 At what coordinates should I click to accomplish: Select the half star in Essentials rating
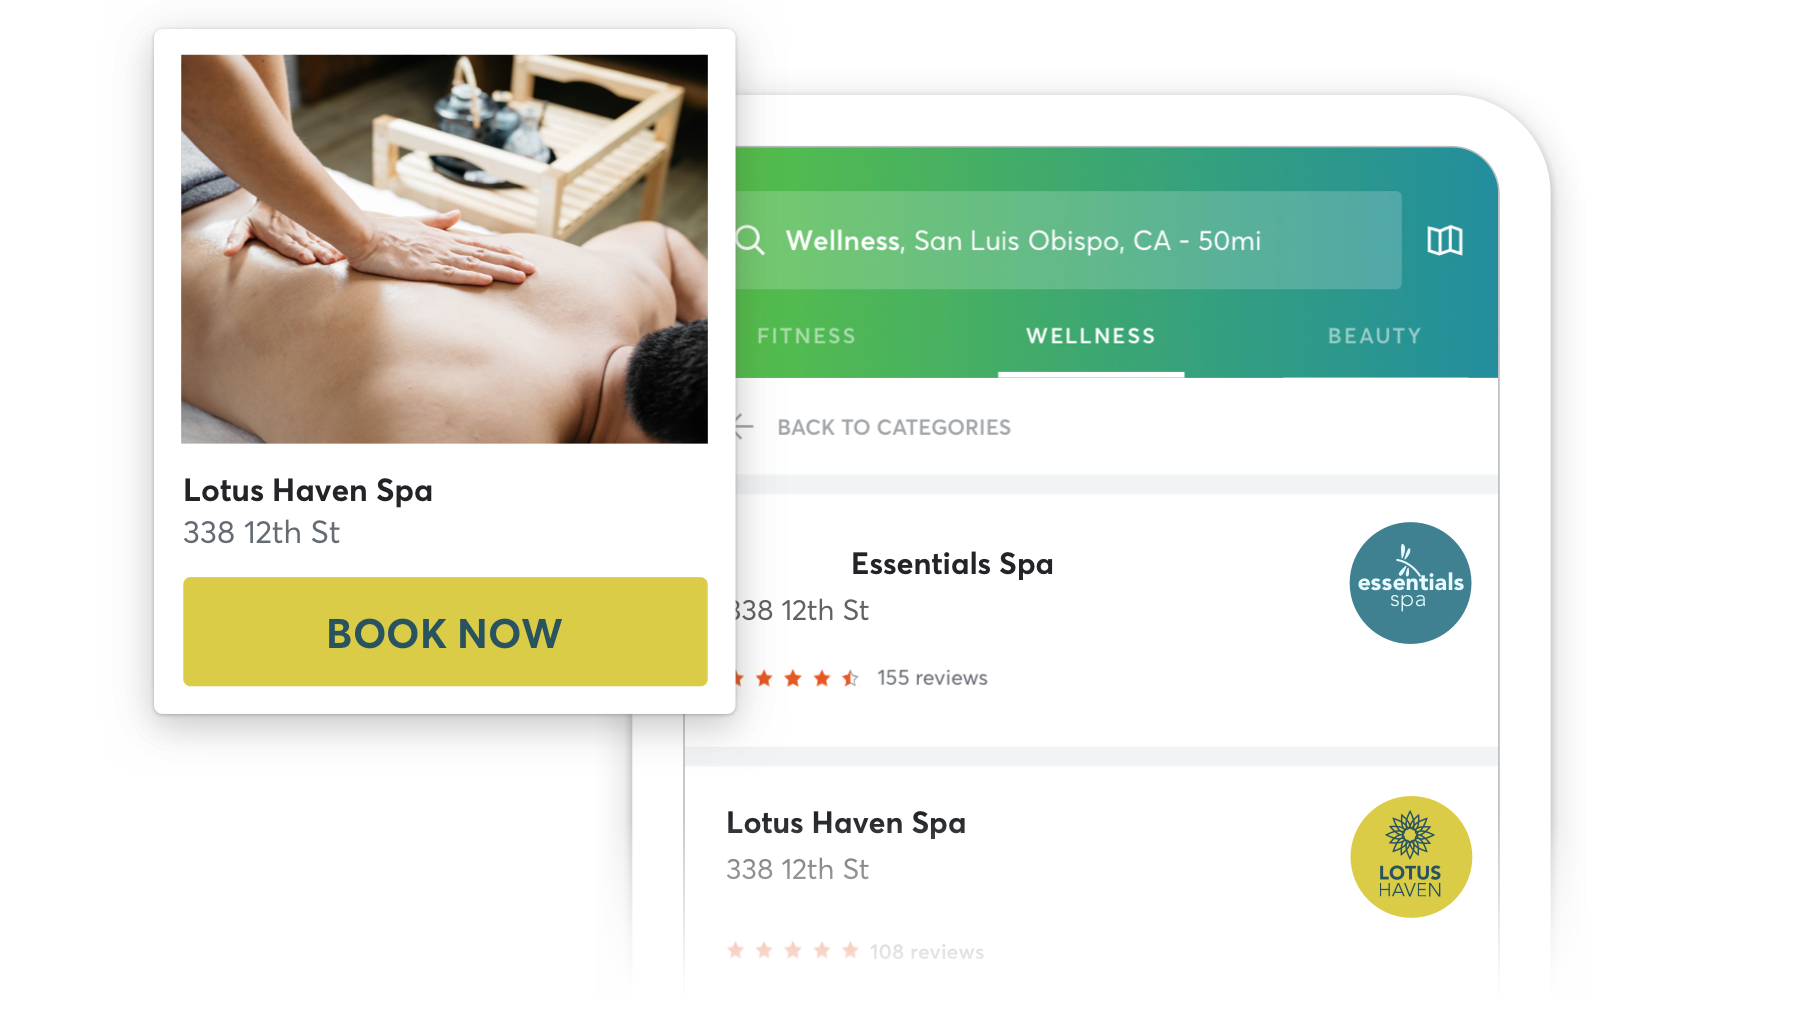pos(850,678)
